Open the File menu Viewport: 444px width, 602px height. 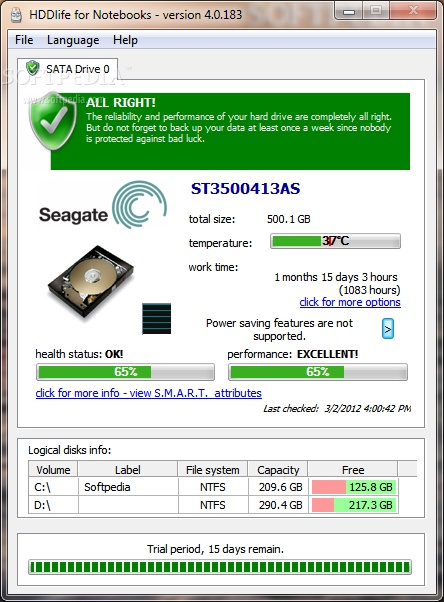point(24,40)
